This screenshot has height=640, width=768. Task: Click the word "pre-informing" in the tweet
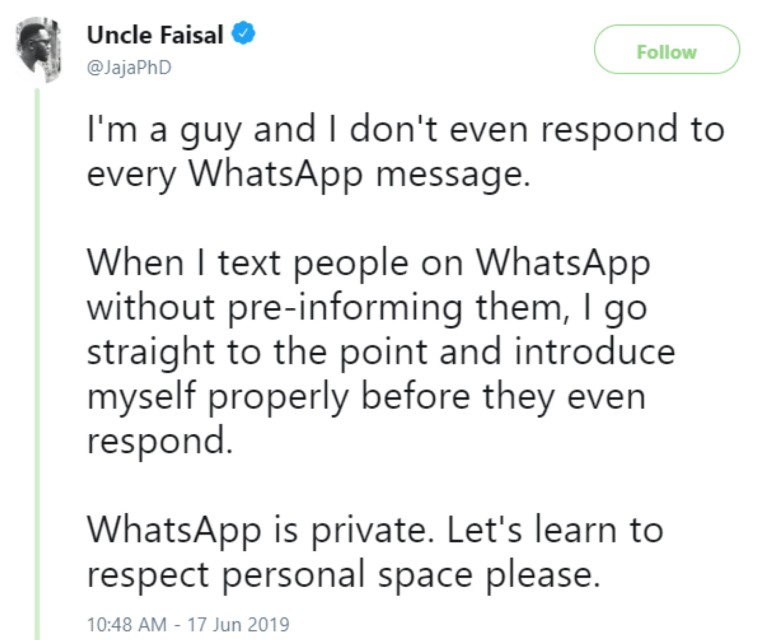coord(345,309)
